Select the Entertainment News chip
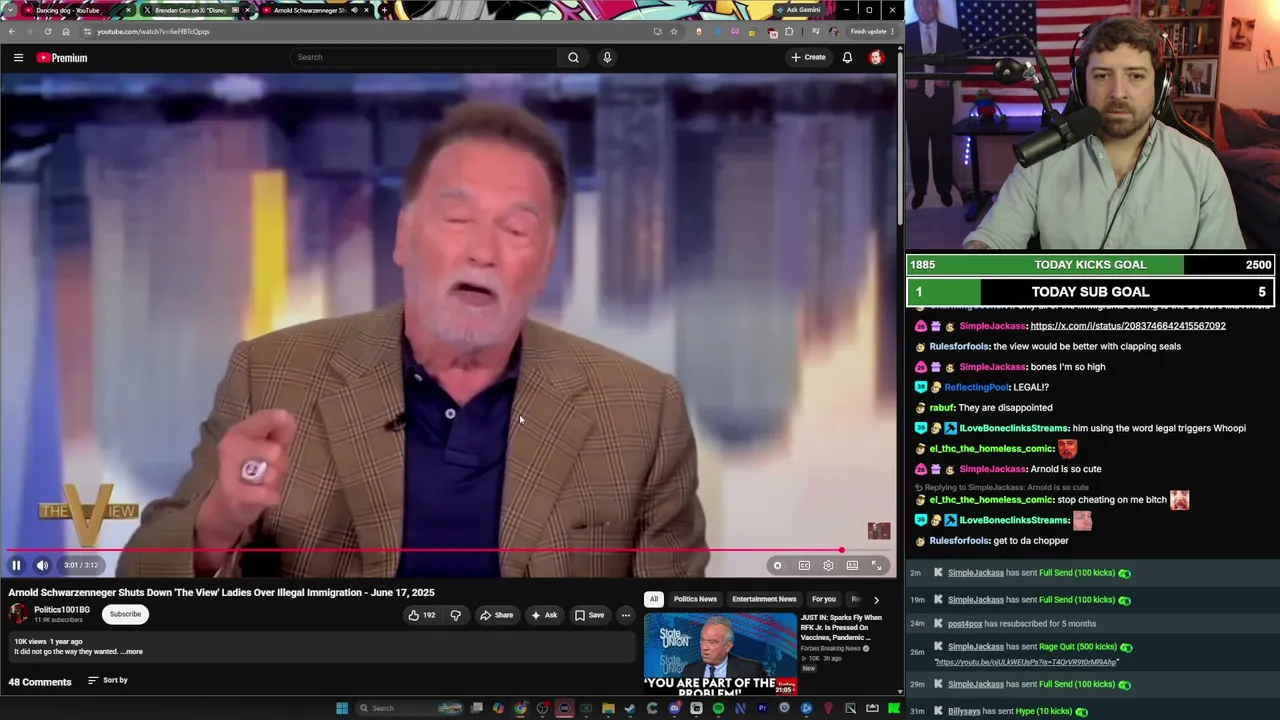Screen dimensions: 1280x720 click(x=764, y=599)
